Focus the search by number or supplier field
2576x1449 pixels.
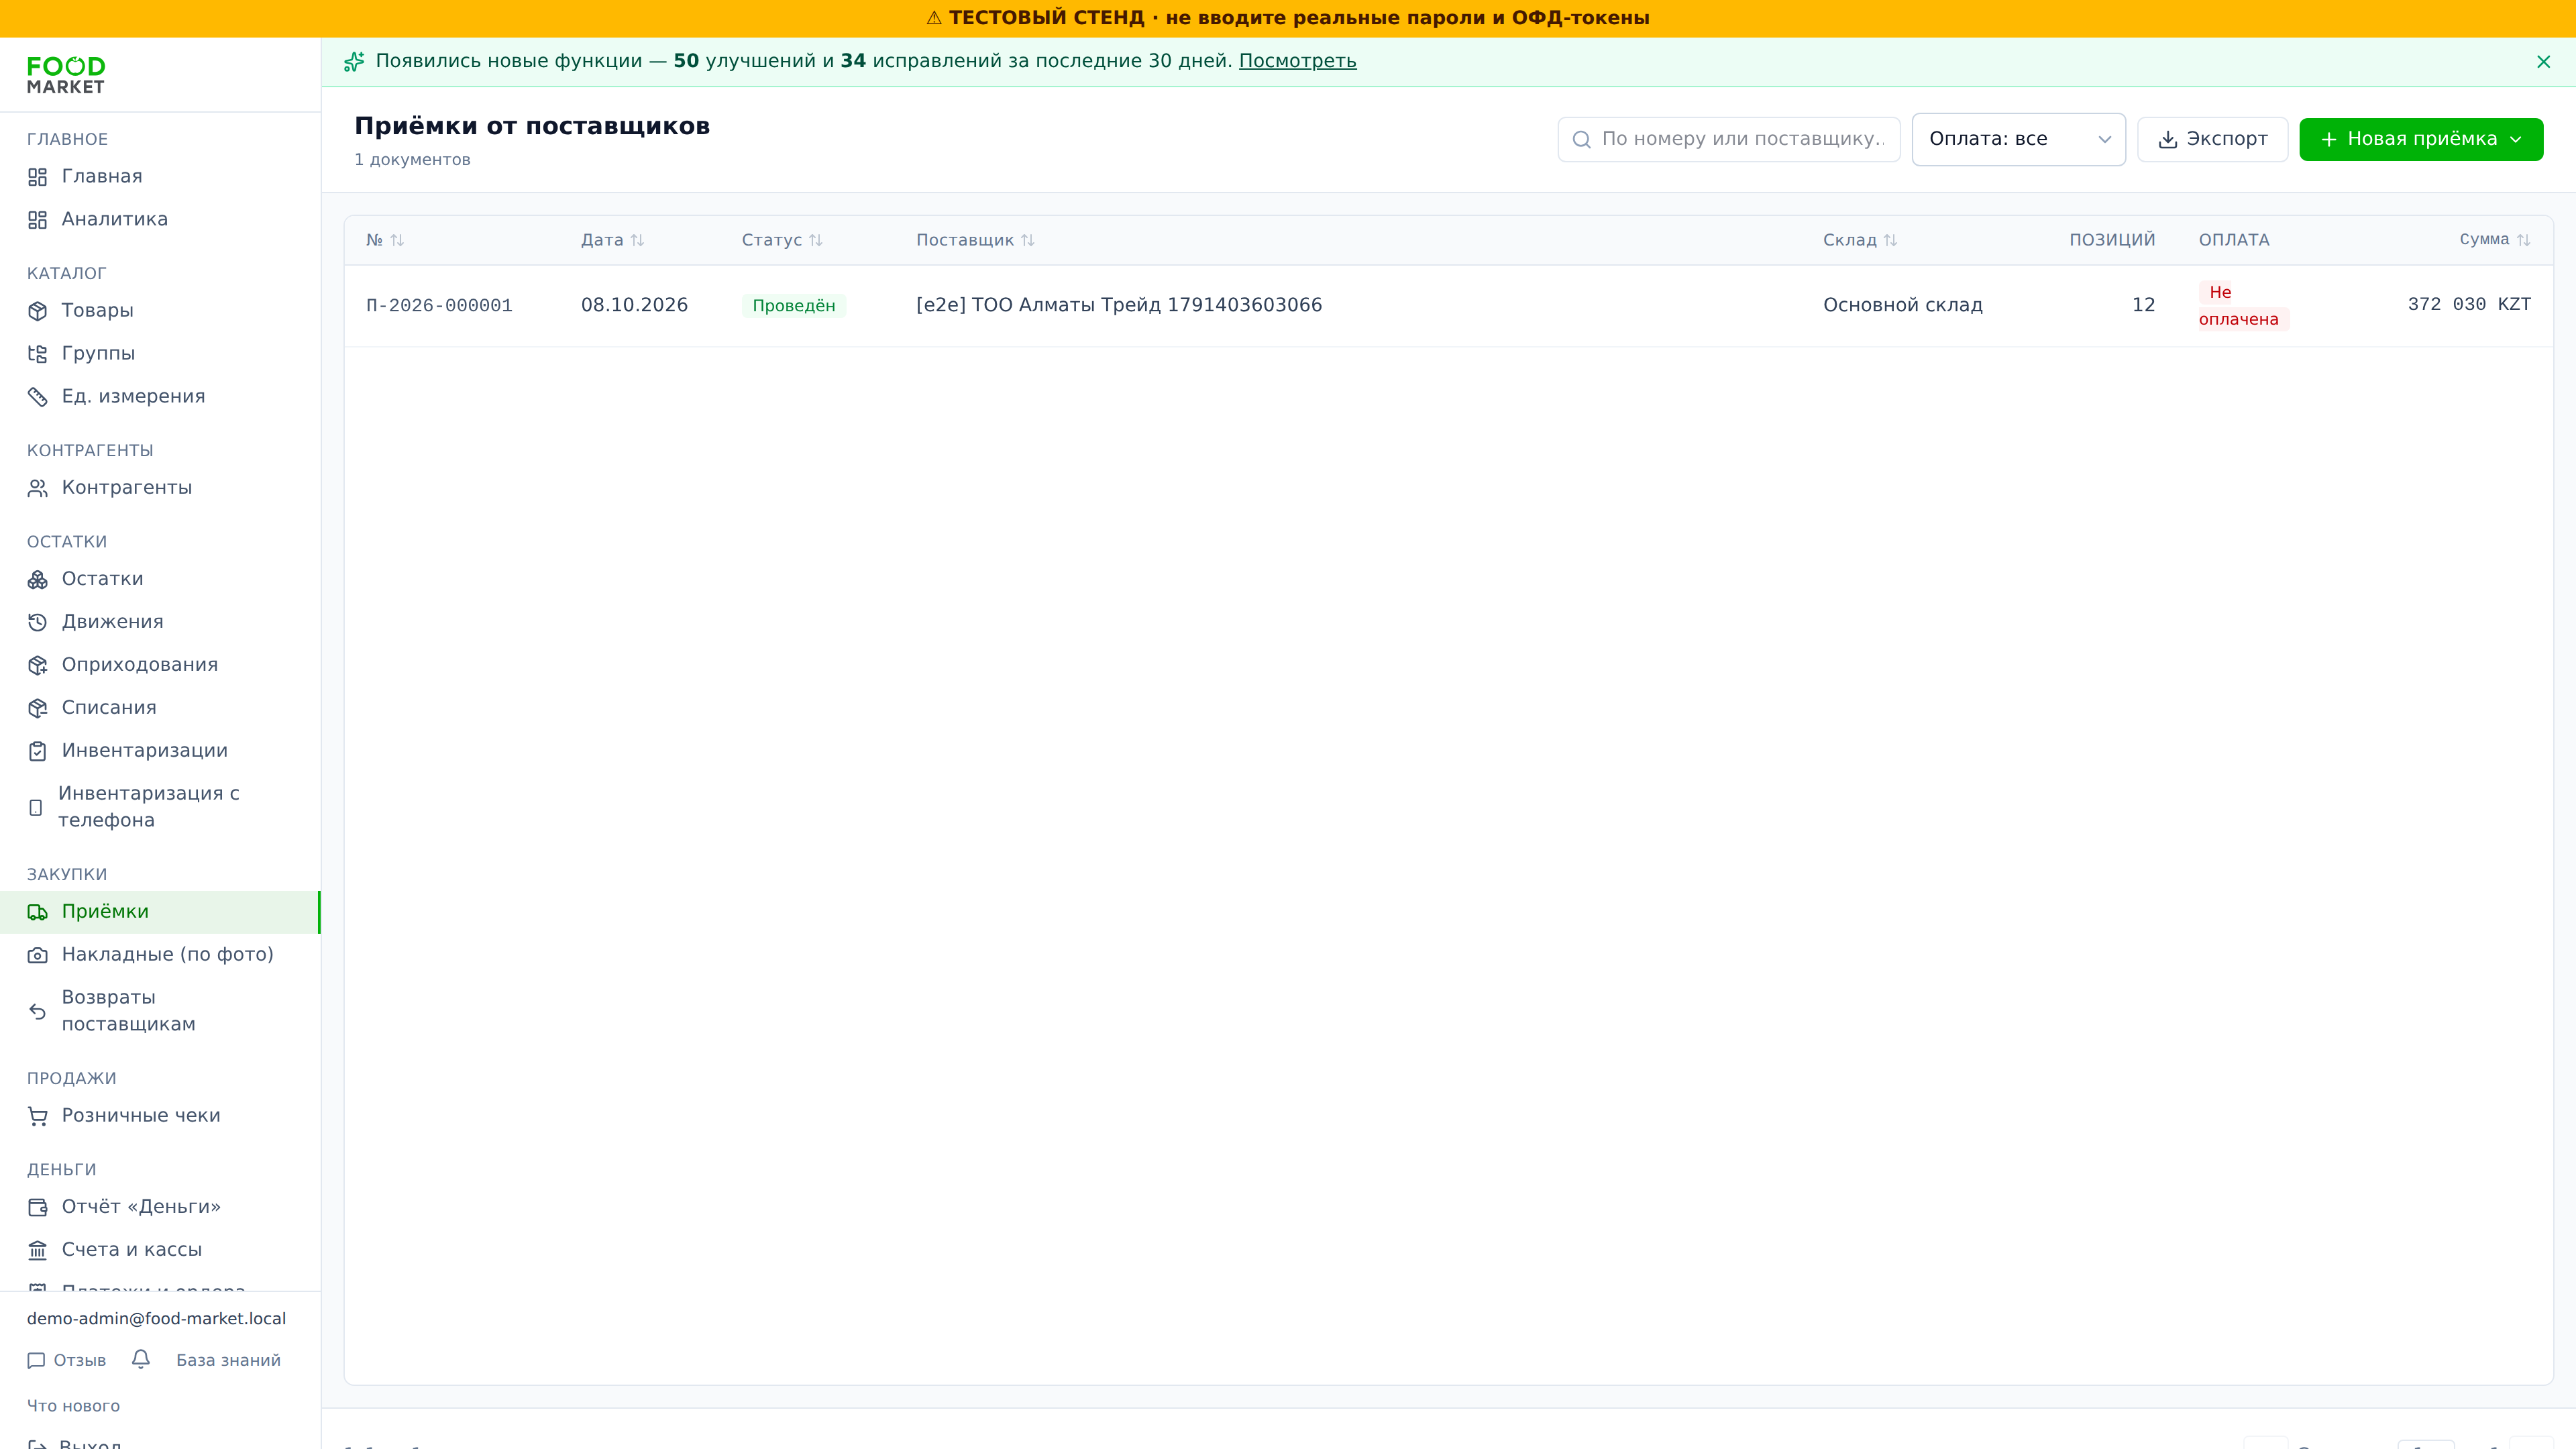pos(1728,139)
